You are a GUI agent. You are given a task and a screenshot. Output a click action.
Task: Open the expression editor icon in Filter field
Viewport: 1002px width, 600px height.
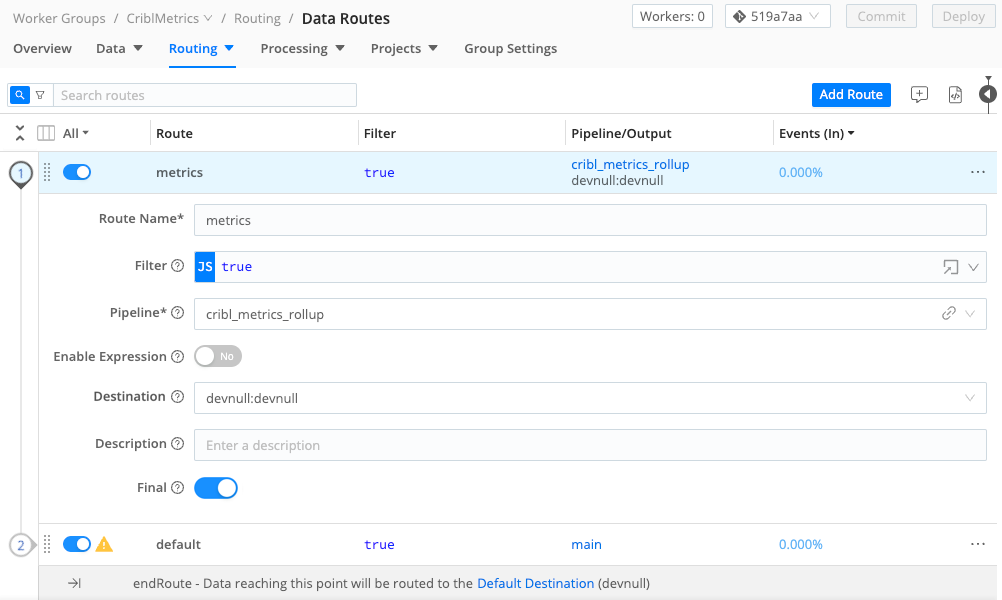click(951, 267)
